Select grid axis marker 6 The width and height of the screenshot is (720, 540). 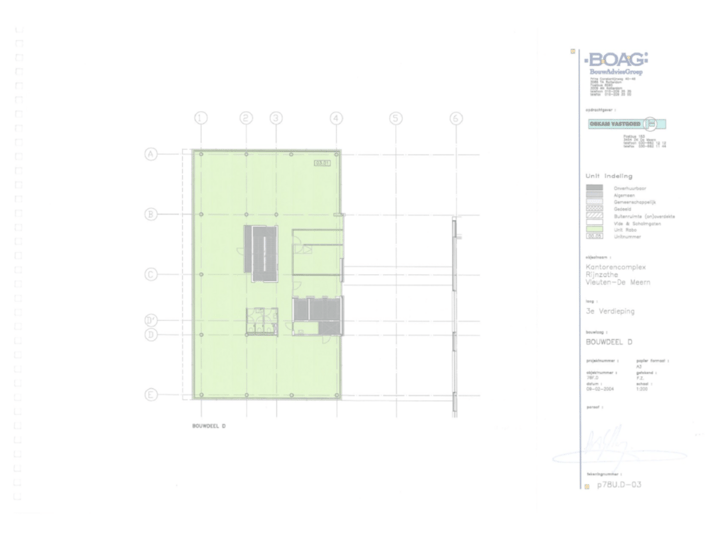pyautogui.click(x=456, y=118)
